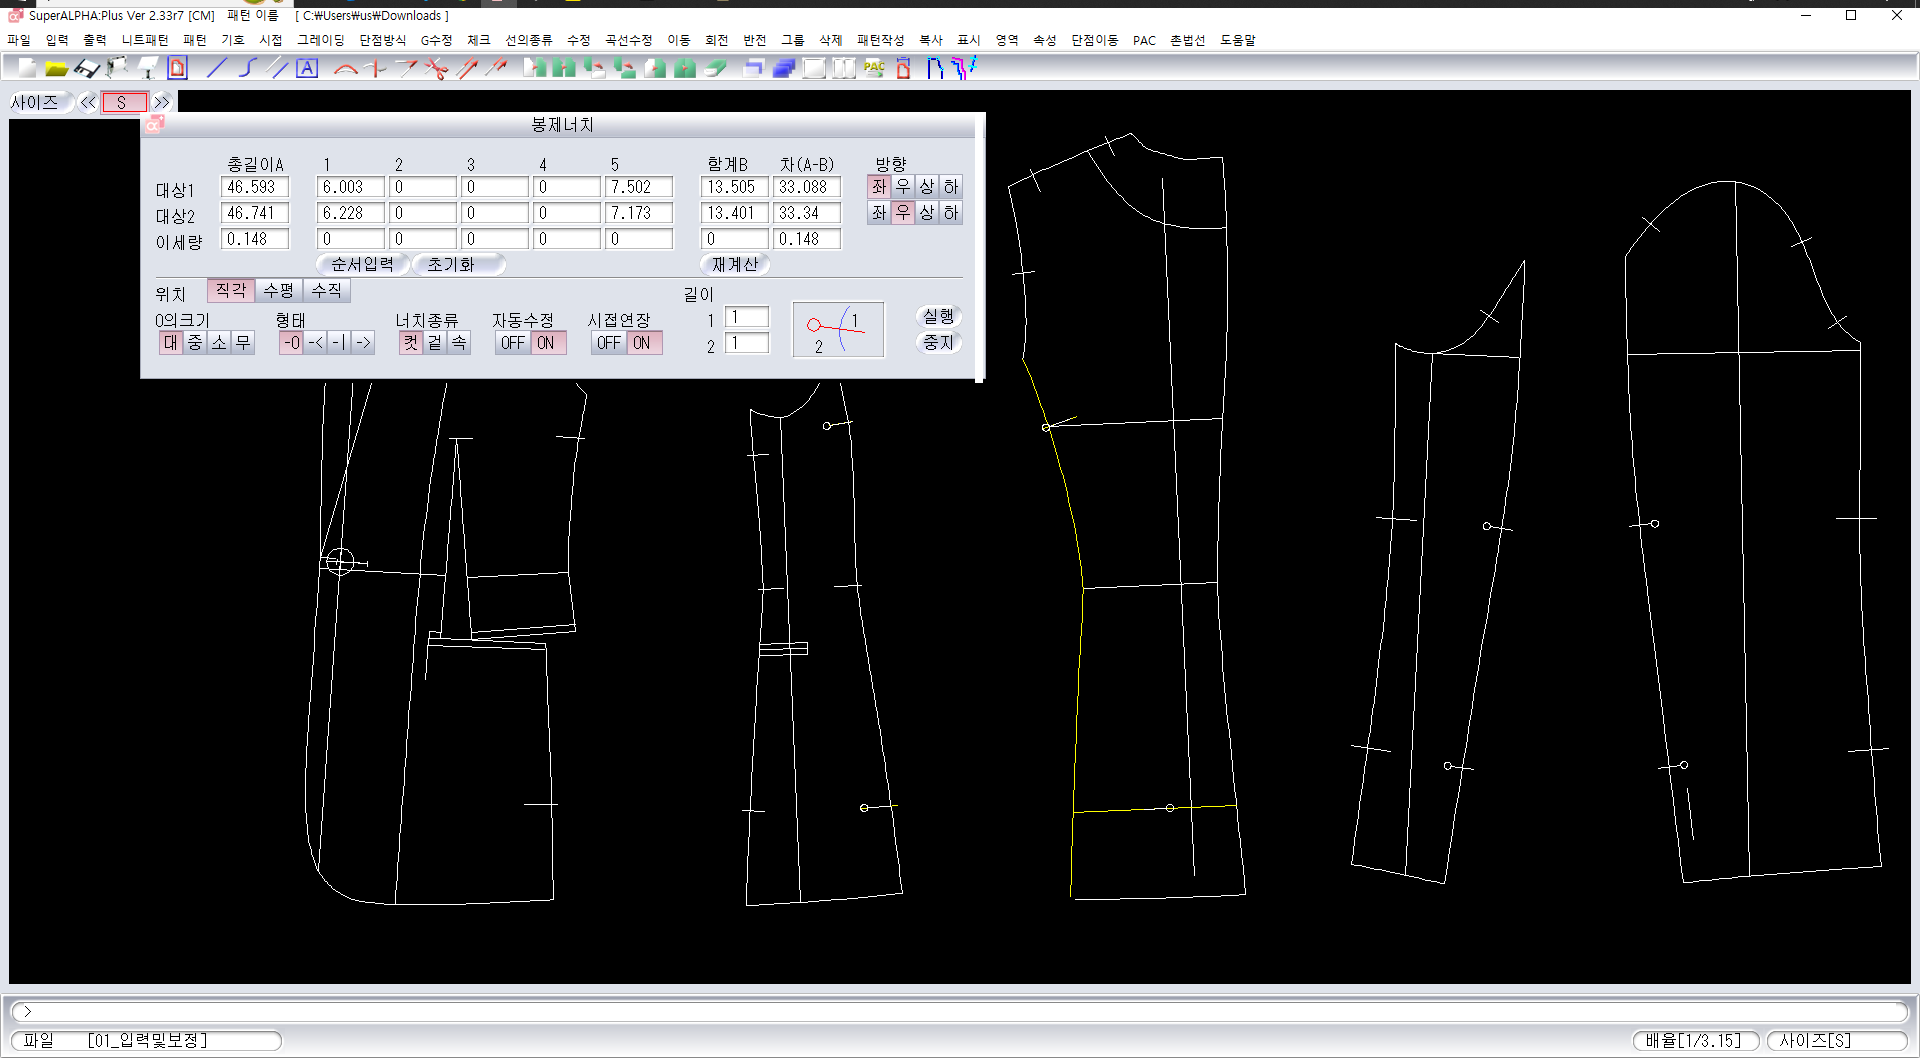Set 위치 to 수평
Viewport: 1920px width, 1058px height.
[278, 290]
